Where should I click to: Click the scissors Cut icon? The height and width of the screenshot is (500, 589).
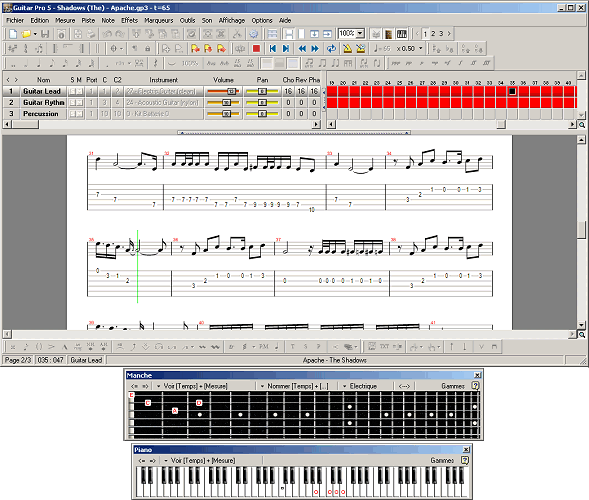click(237, 34)
